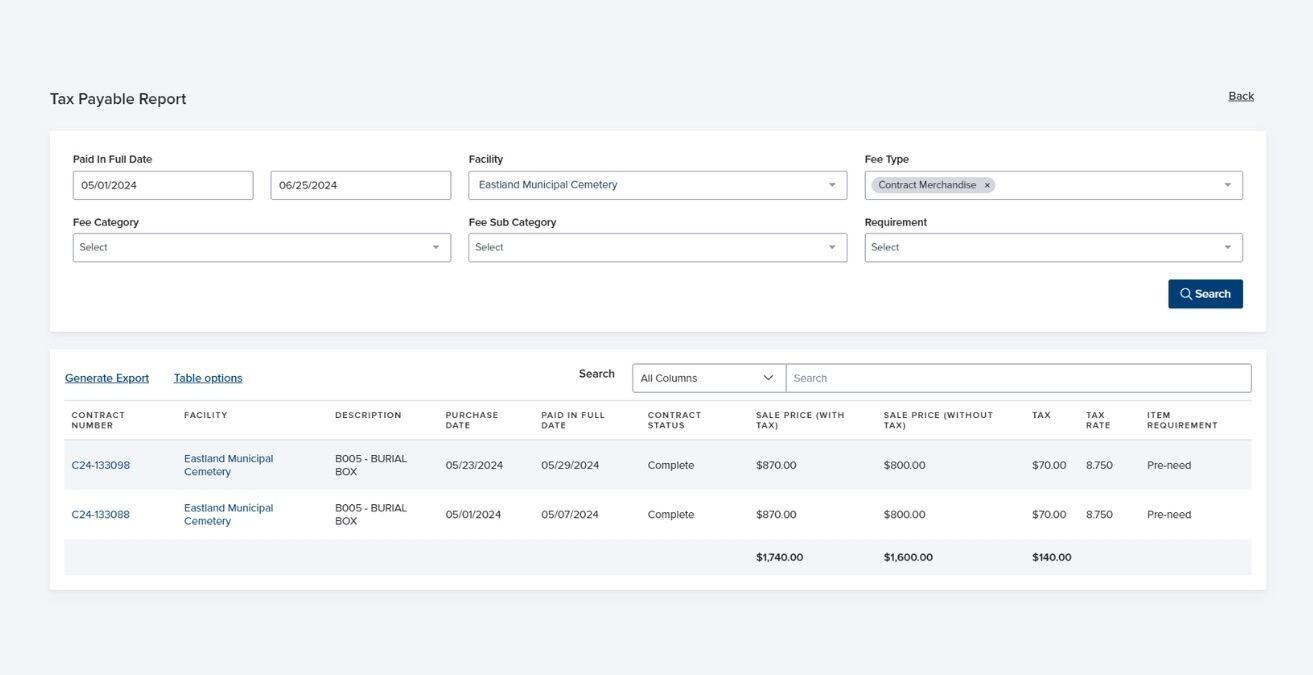Sort by Item Requirement column header

(x=1182, y=420)
